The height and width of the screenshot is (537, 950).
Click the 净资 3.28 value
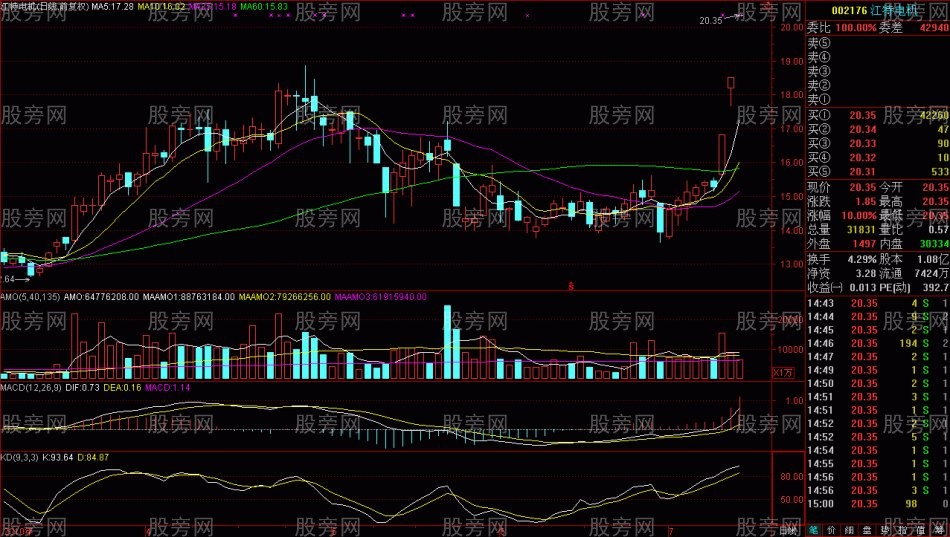[x=866, y=273]
